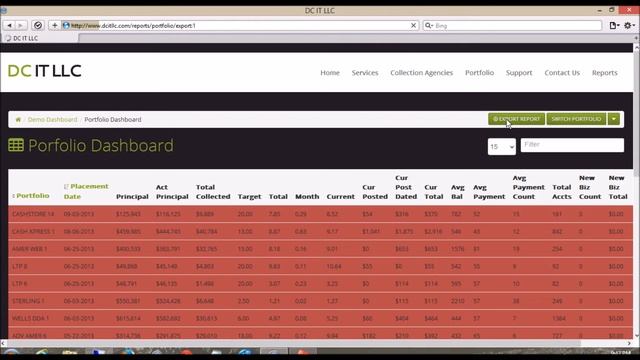Select the STERLING 1 portfolio row name
The width and height of the screenshot is (640, 360).
[28, 301]
